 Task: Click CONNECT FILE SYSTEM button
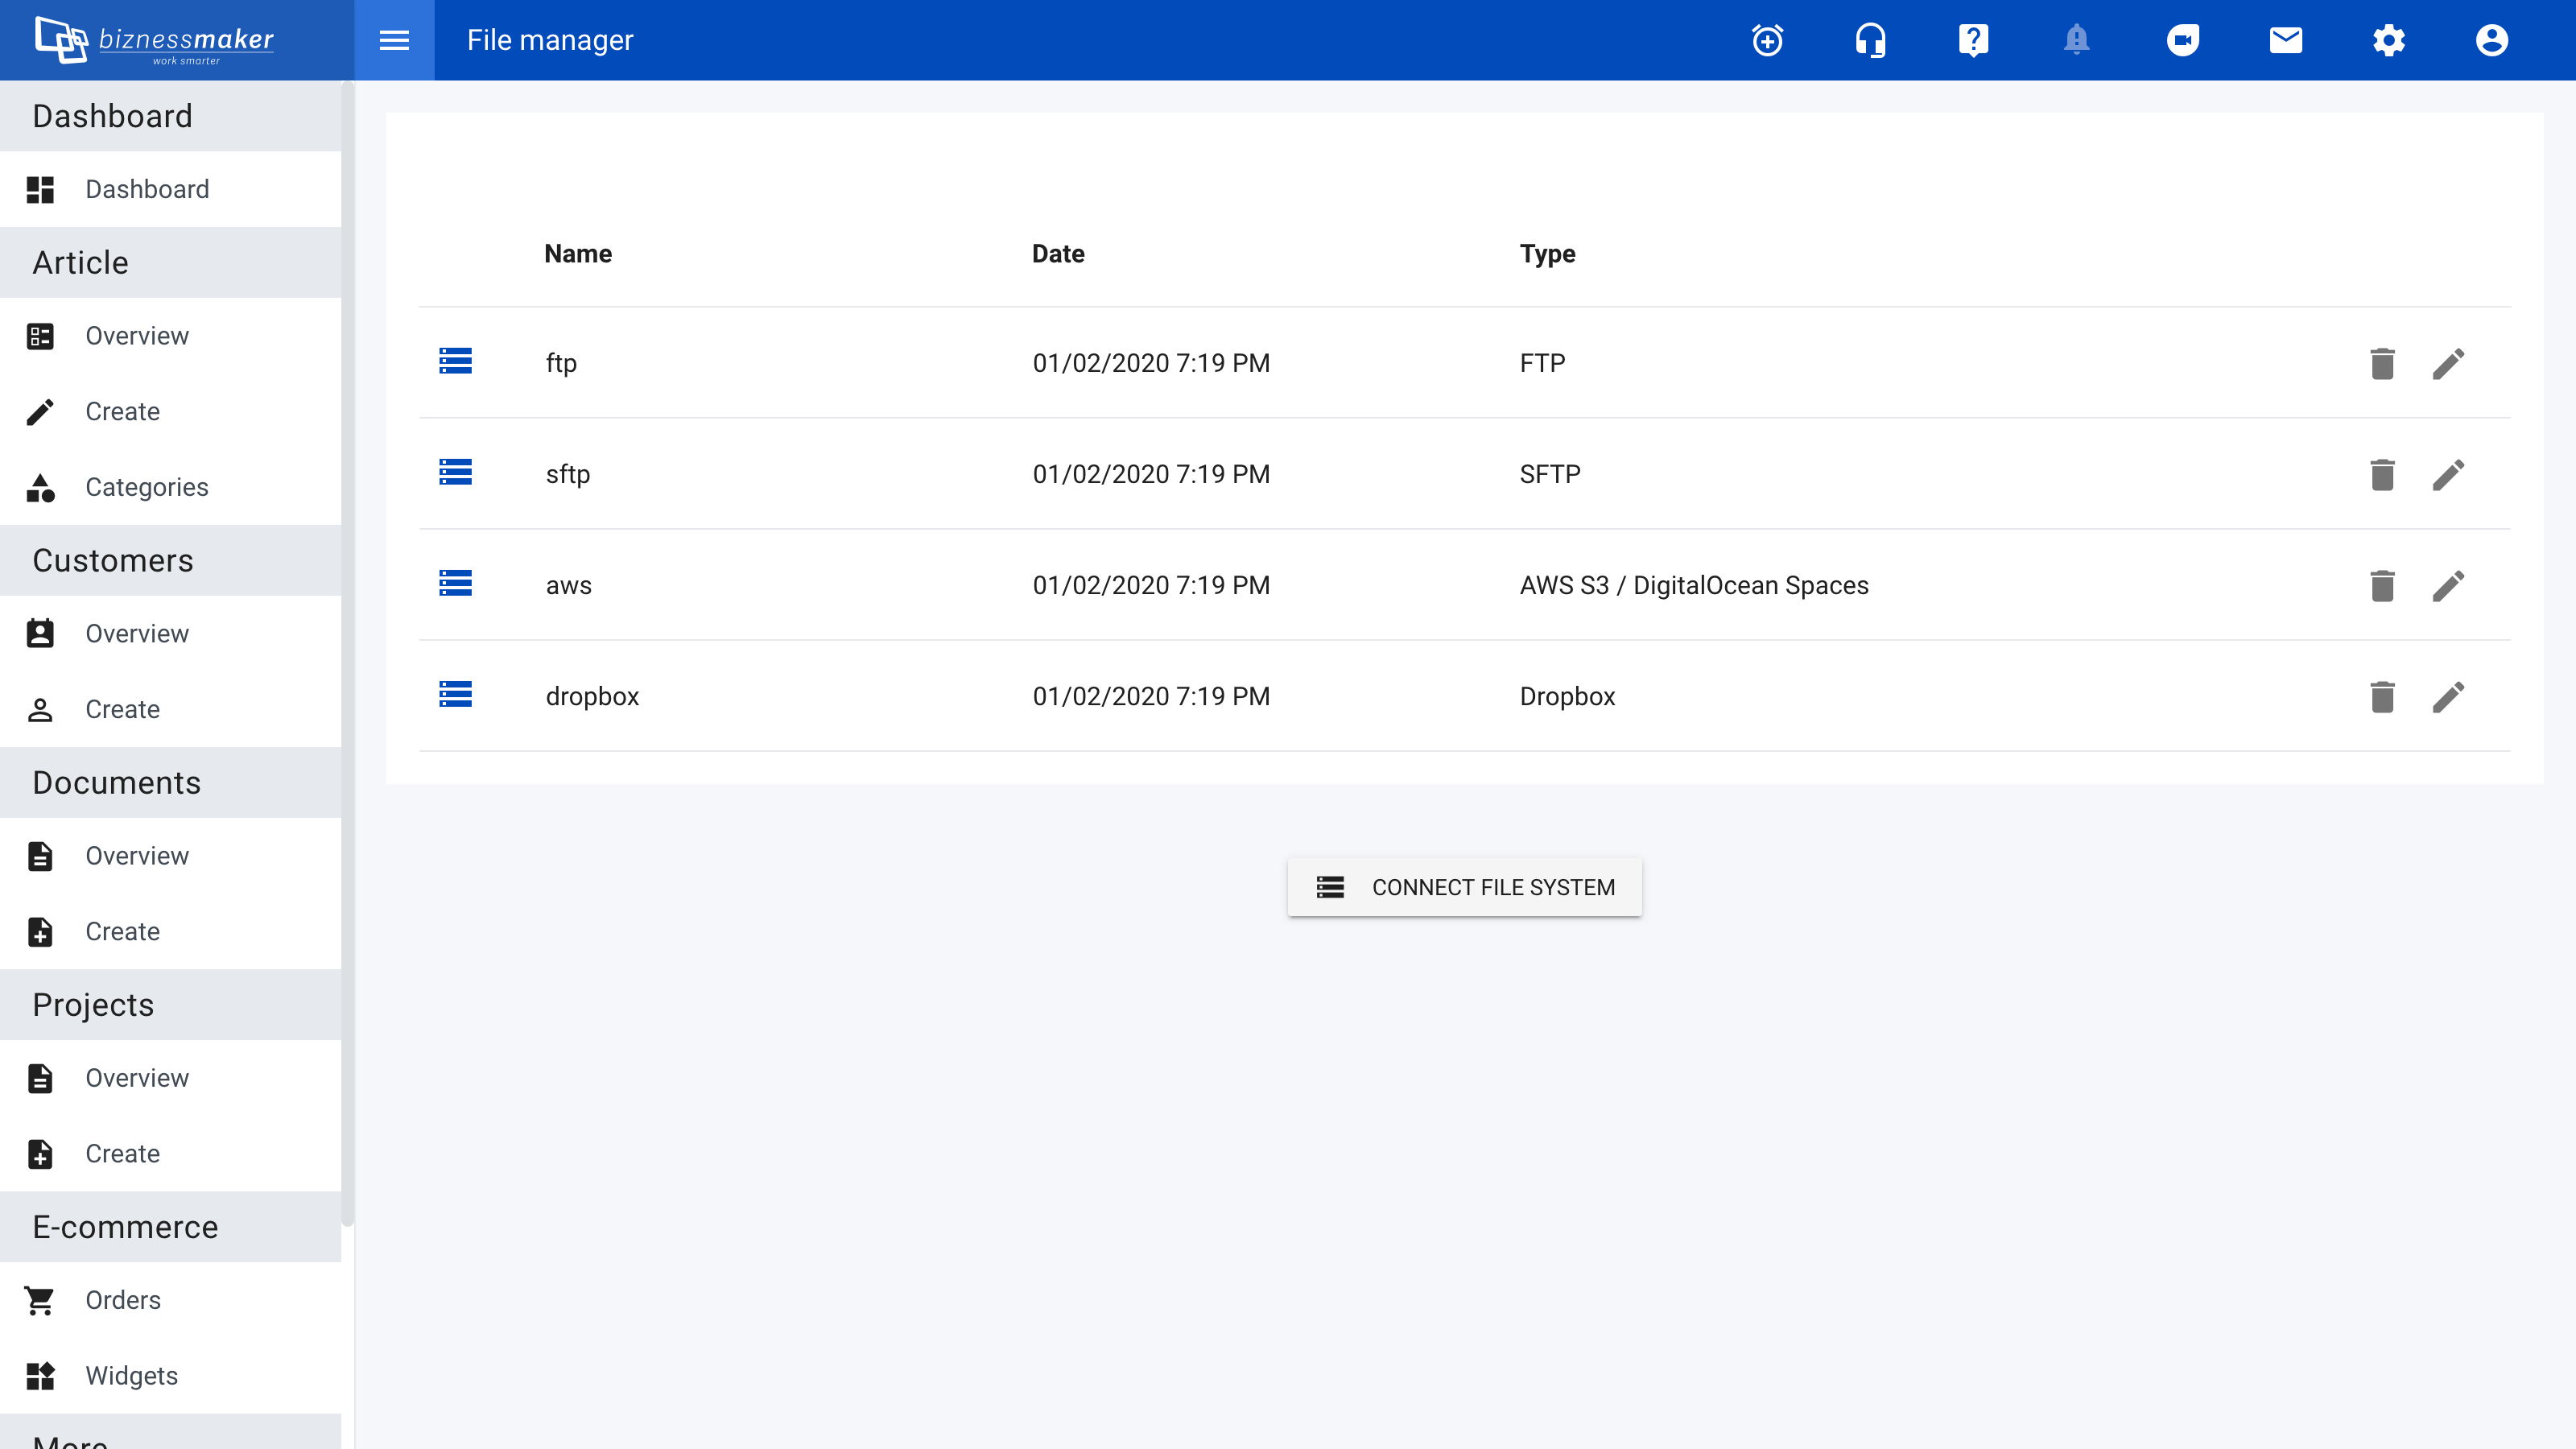pyautogui.click(x=1464, y=887)
